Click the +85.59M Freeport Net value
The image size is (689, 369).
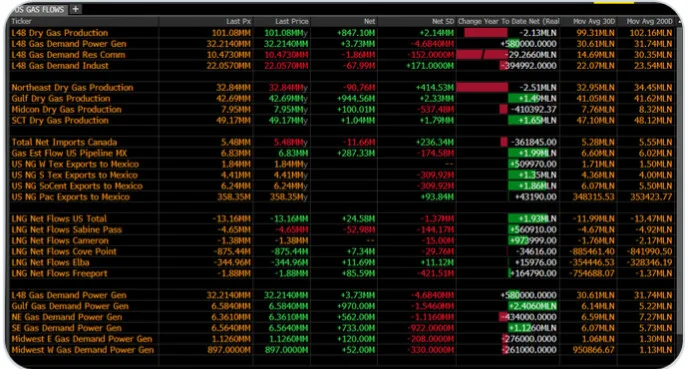pos(358,273)
